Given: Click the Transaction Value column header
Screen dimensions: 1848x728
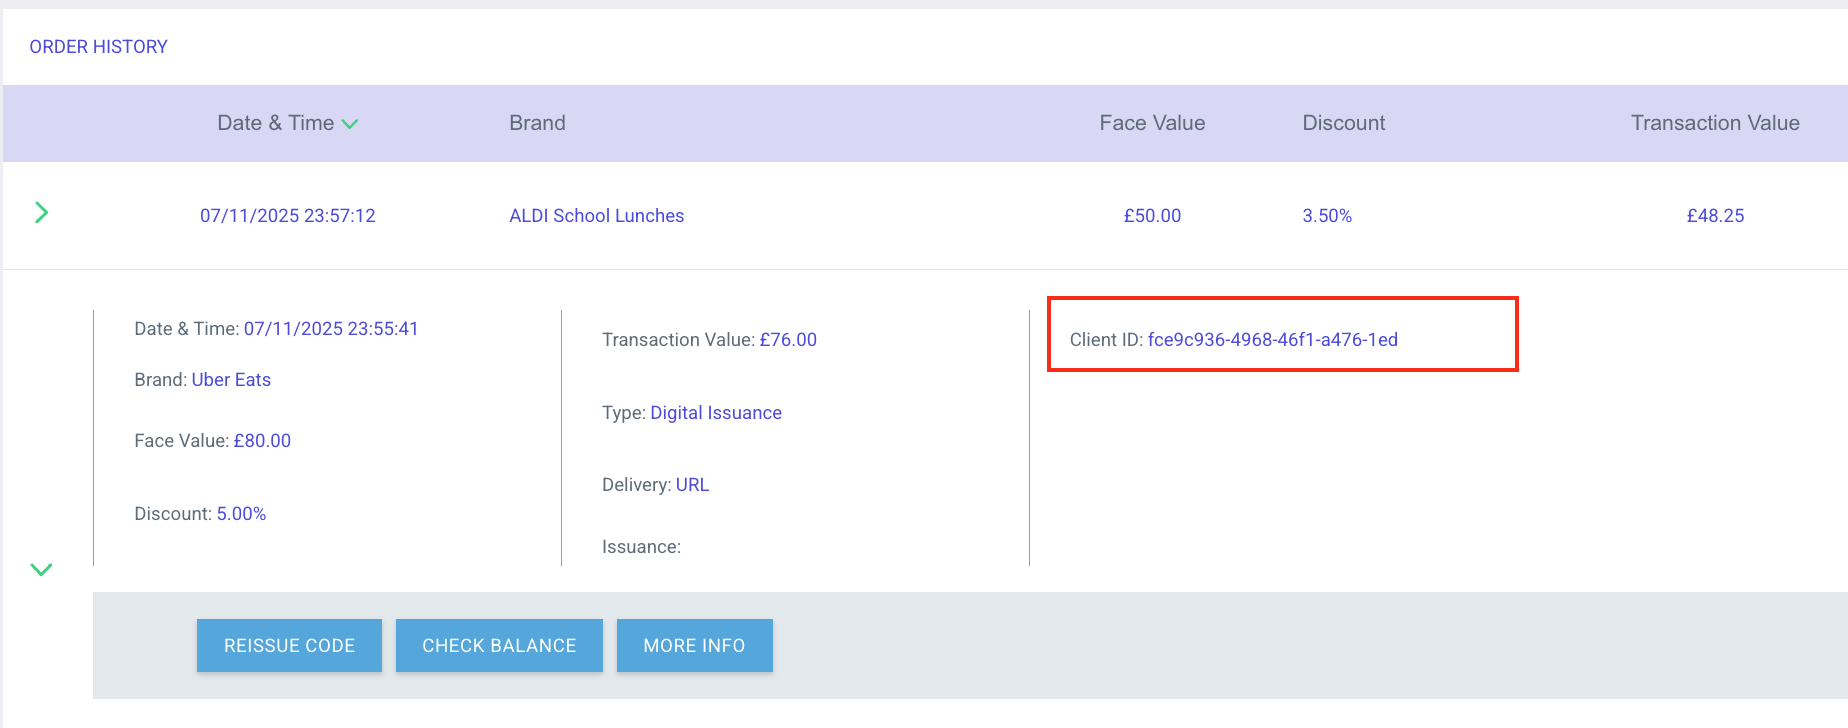Looking at the screenshot, I should [1714, 123].
